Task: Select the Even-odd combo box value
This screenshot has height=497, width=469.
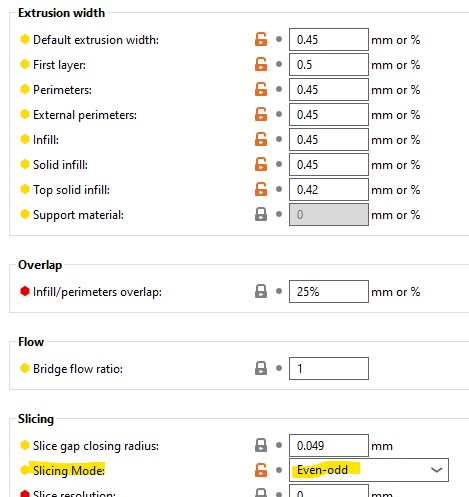Action: (369, 470)
